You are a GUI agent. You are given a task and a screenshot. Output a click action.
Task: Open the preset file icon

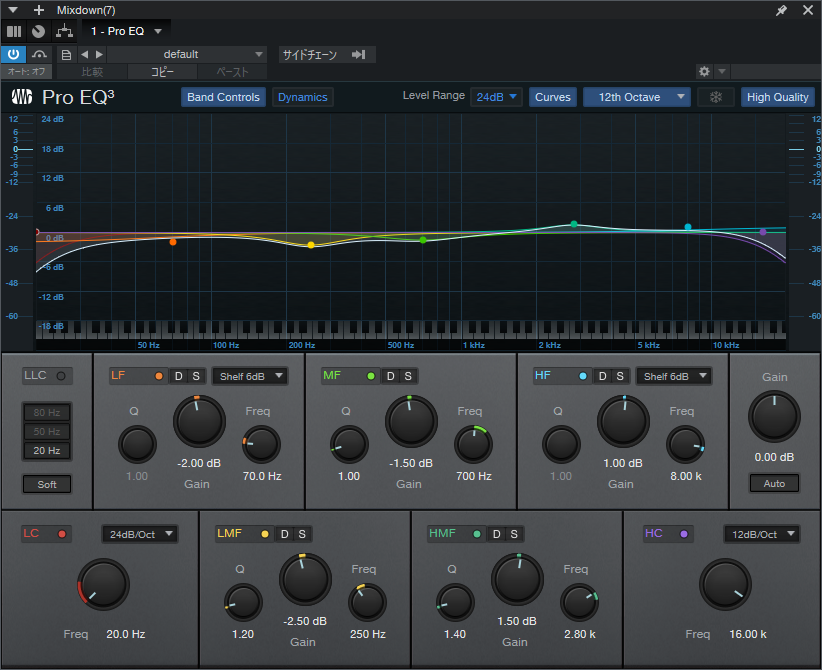[67, 55]
